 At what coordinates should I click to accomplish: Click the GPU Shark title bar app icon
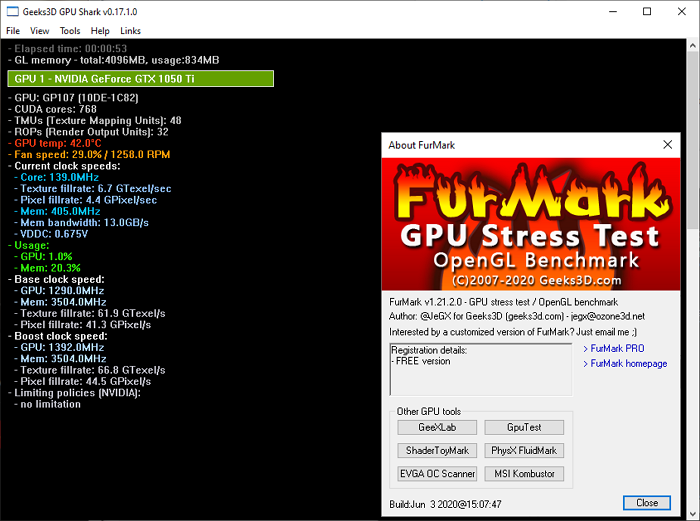[12, 12]
